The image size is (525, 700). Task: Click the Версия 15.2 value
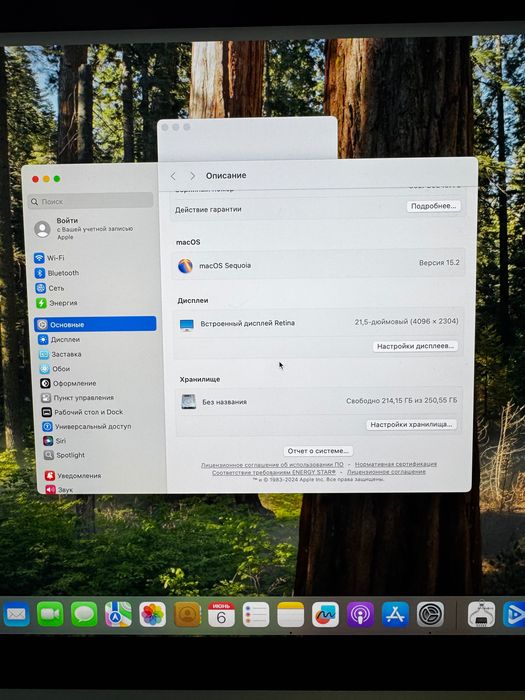click(x=439, y=262)
